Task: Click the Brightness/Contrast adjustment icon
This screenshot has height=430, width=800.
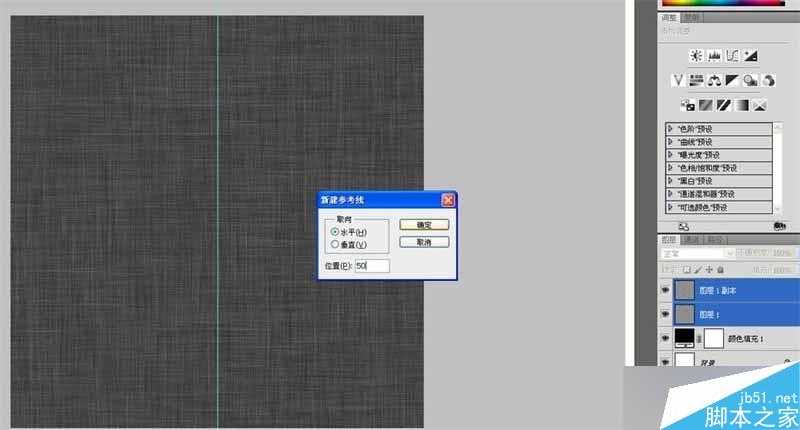Action: tap(695, 55)
